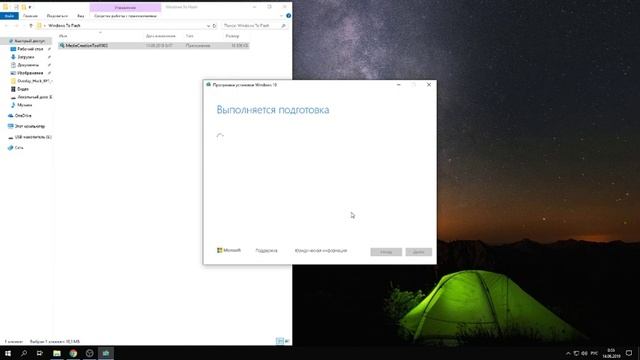
Task: Click the Microsoft logo in setup window
Action: [x=229, y=250]
